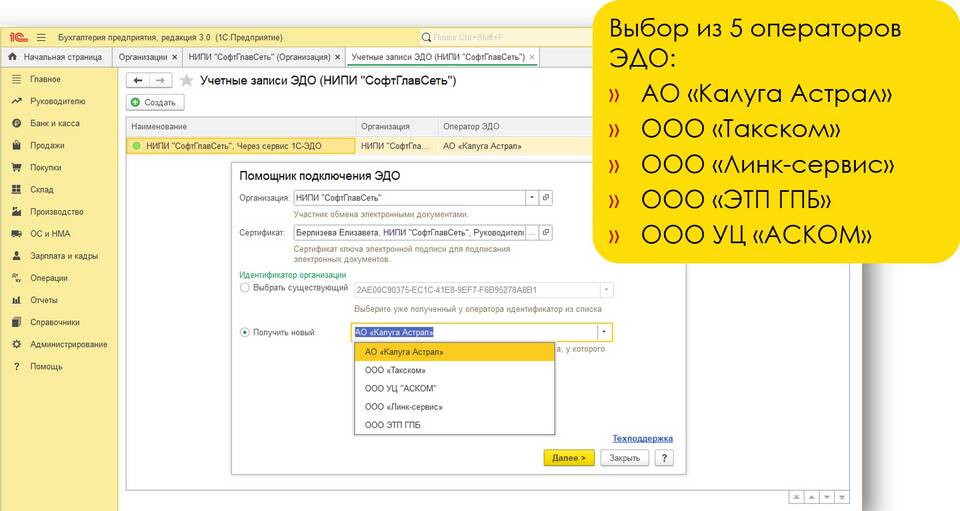Choose ООО «Такском» from dropdown list
This screenshot has width=960, height=511.
454,370
